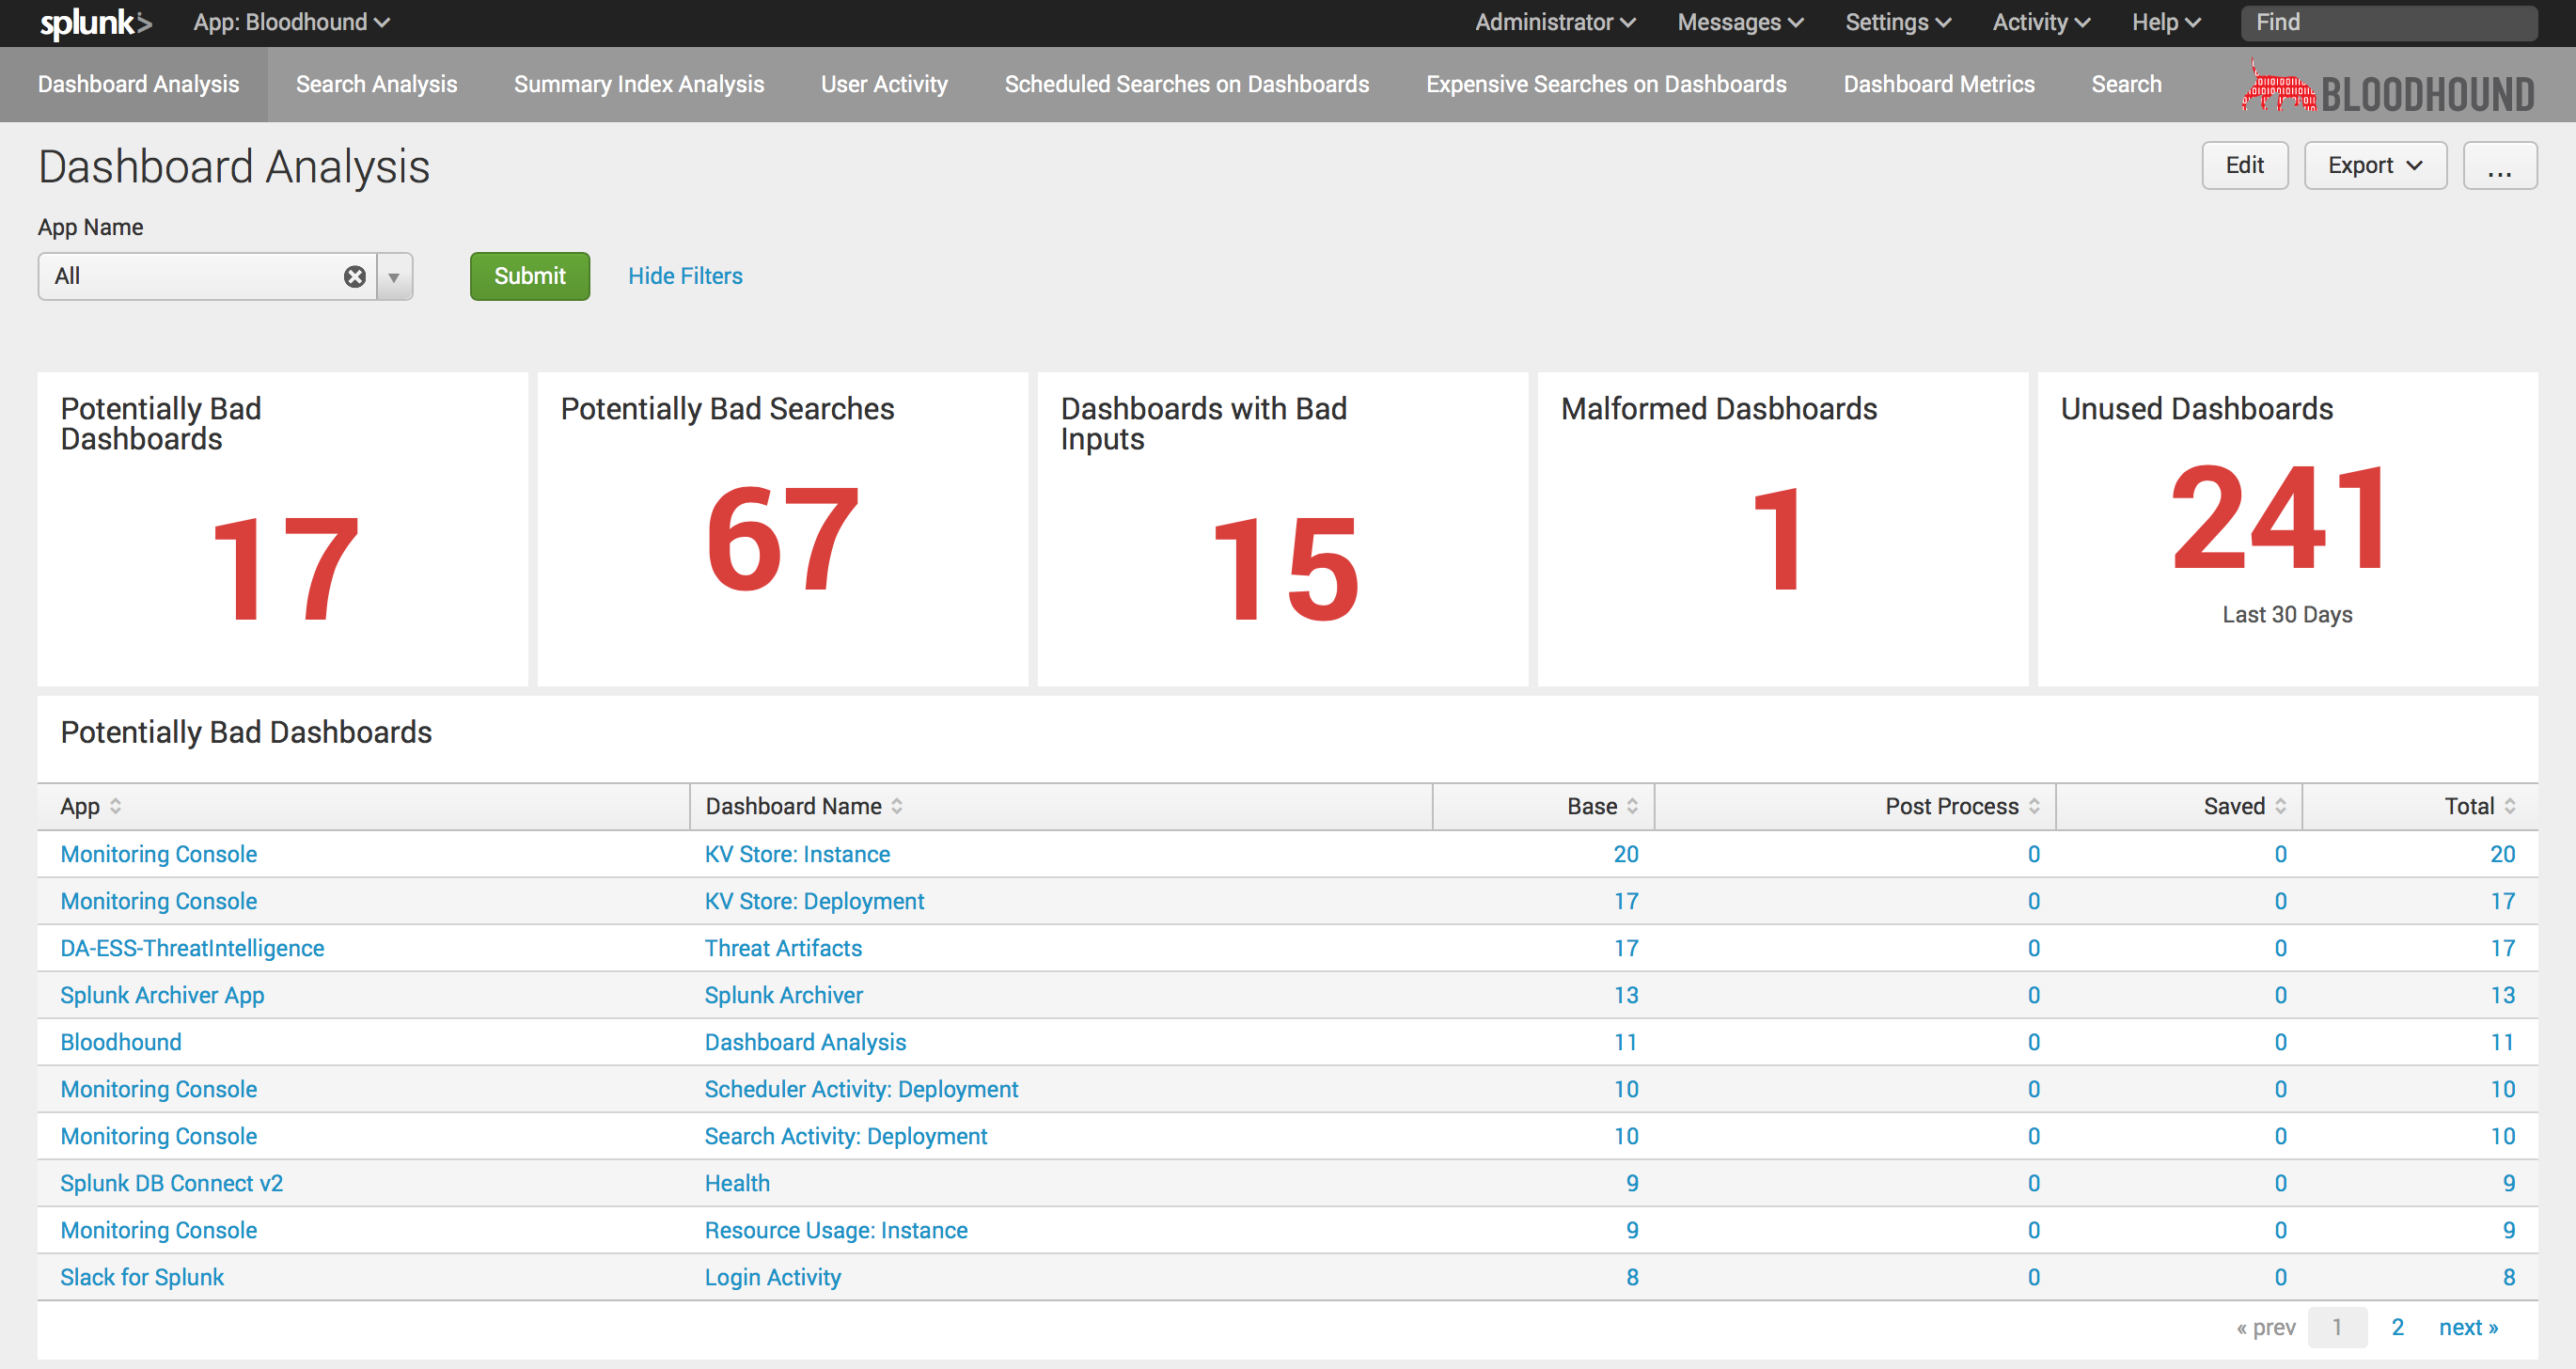
Task: Switch to Search Analysis tab
Action: point(376,85)
